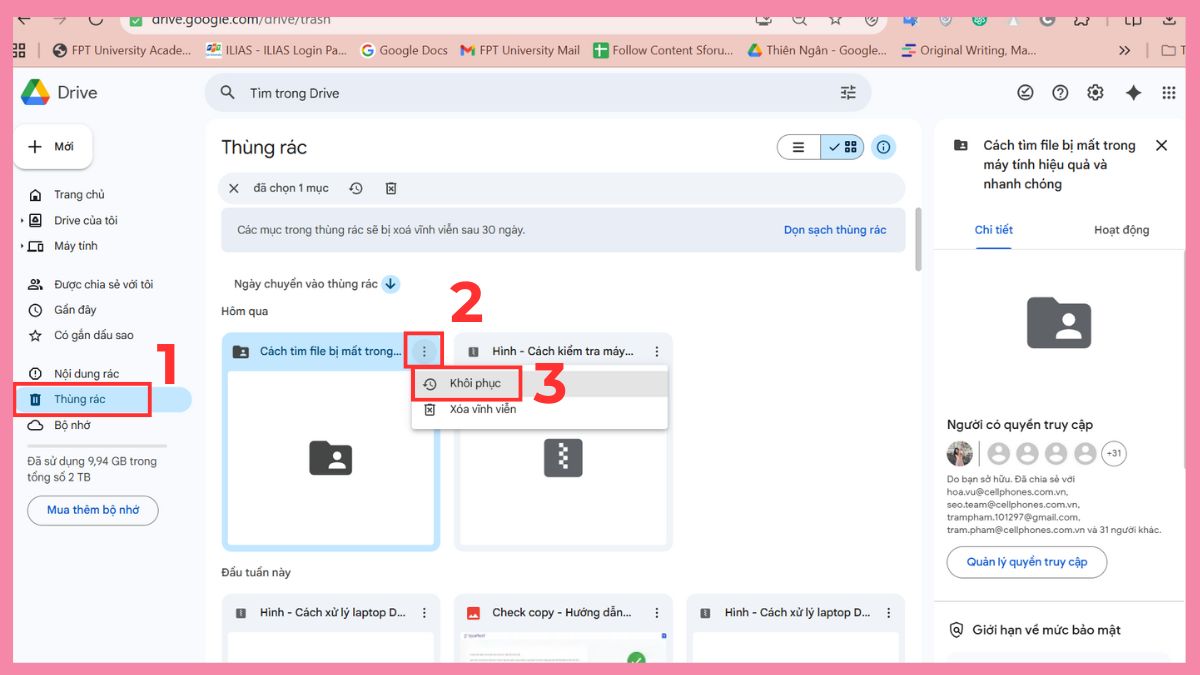The height and width of the screenshot is (675, 1200).
Task: Open 'Có gắn dấu sao' in sidebar
Action: [x=94, y=335]
